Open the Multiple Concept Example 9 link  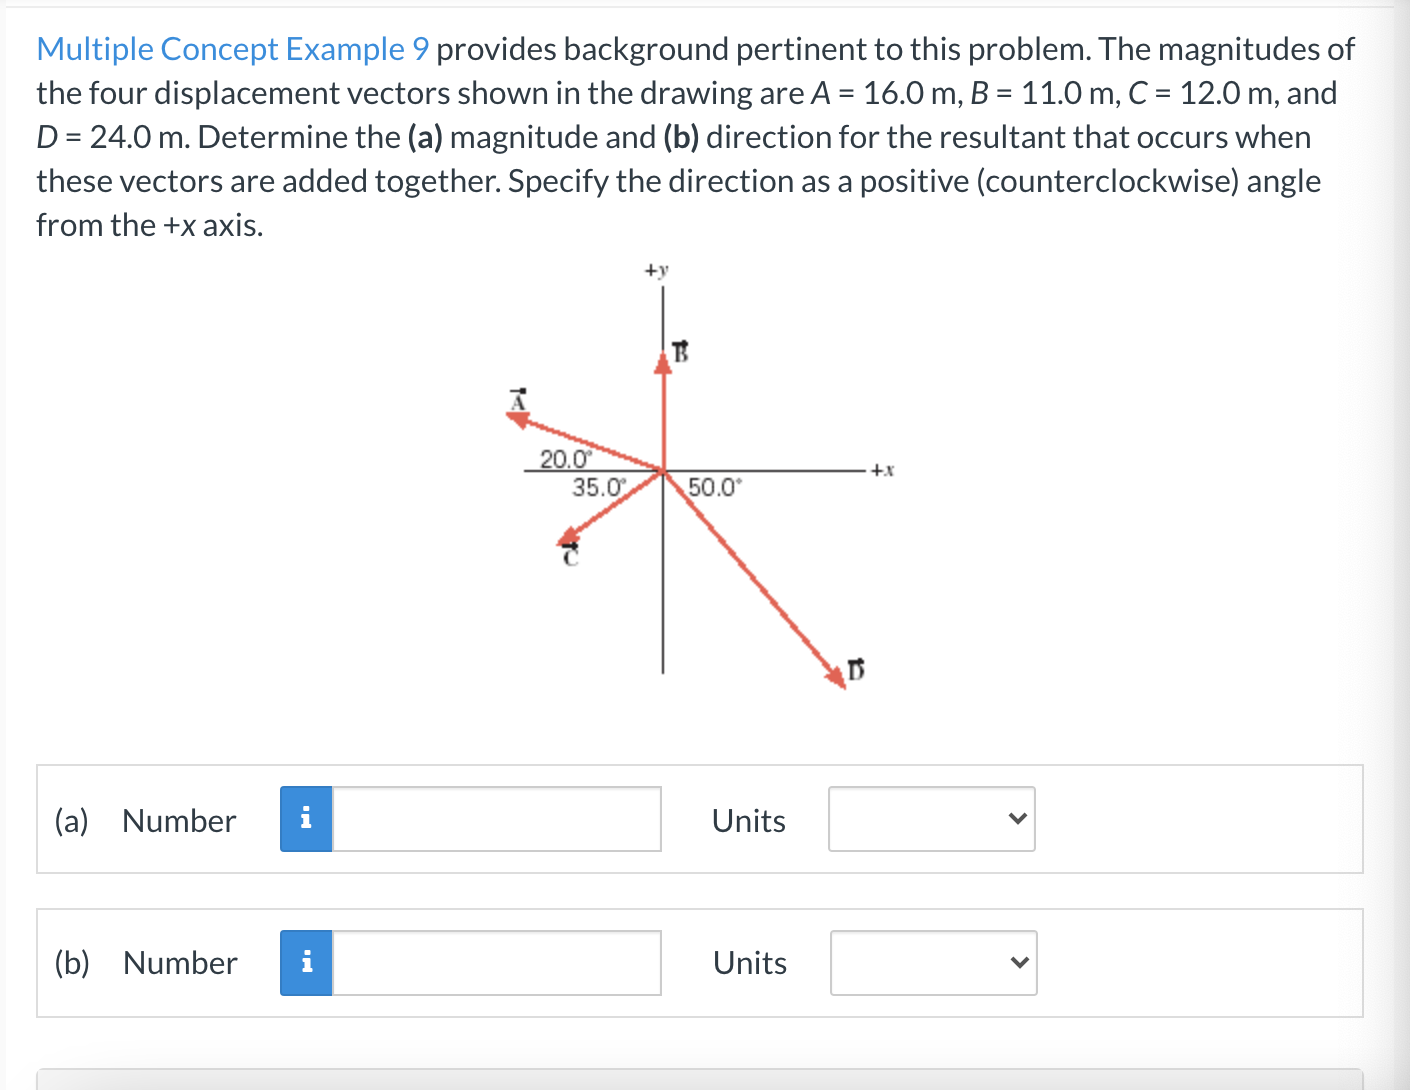(230, 48)
